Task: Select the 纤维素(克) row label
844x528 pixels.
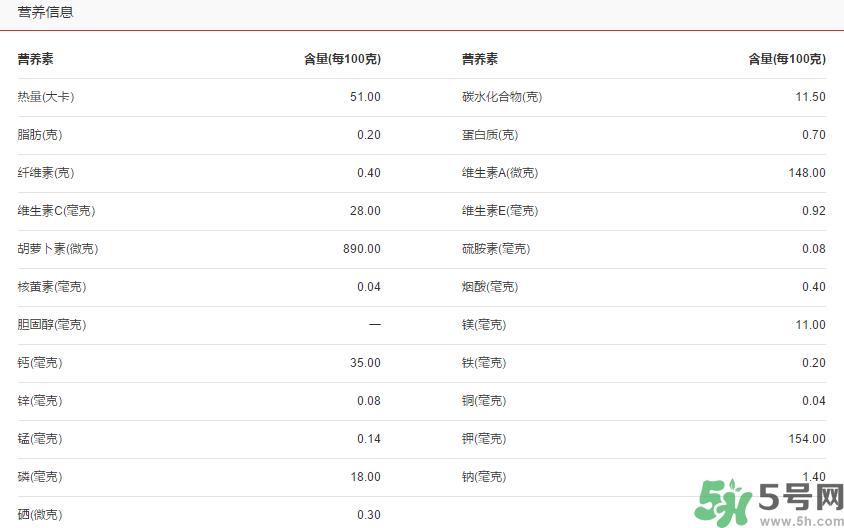Action: (46, 173)
